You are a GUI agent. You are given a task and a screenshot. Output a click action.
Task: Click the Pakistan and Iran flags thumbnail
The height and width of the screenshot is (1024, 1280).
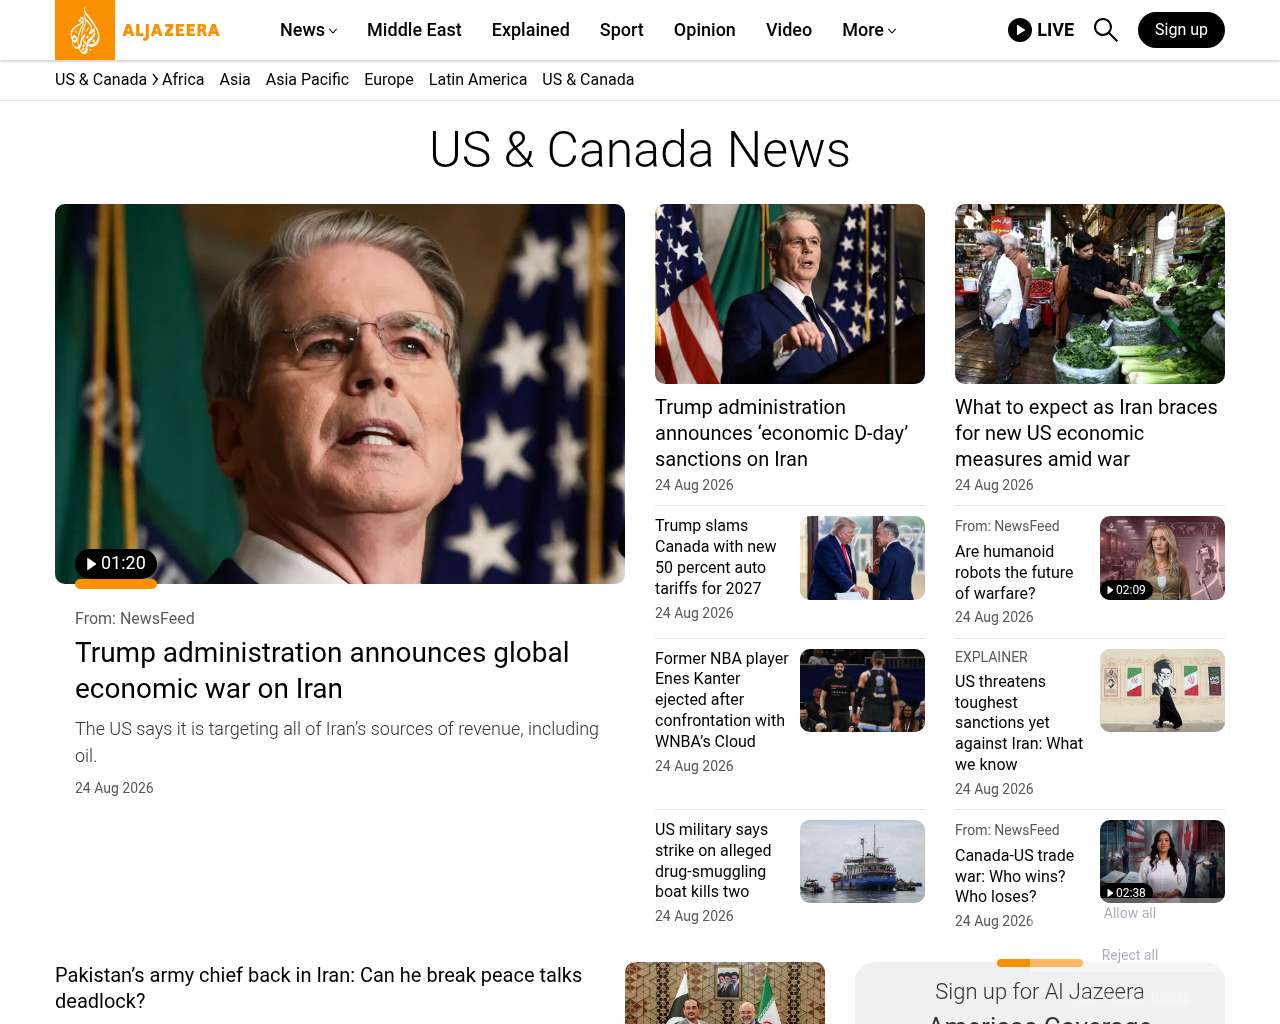point(725,993)
